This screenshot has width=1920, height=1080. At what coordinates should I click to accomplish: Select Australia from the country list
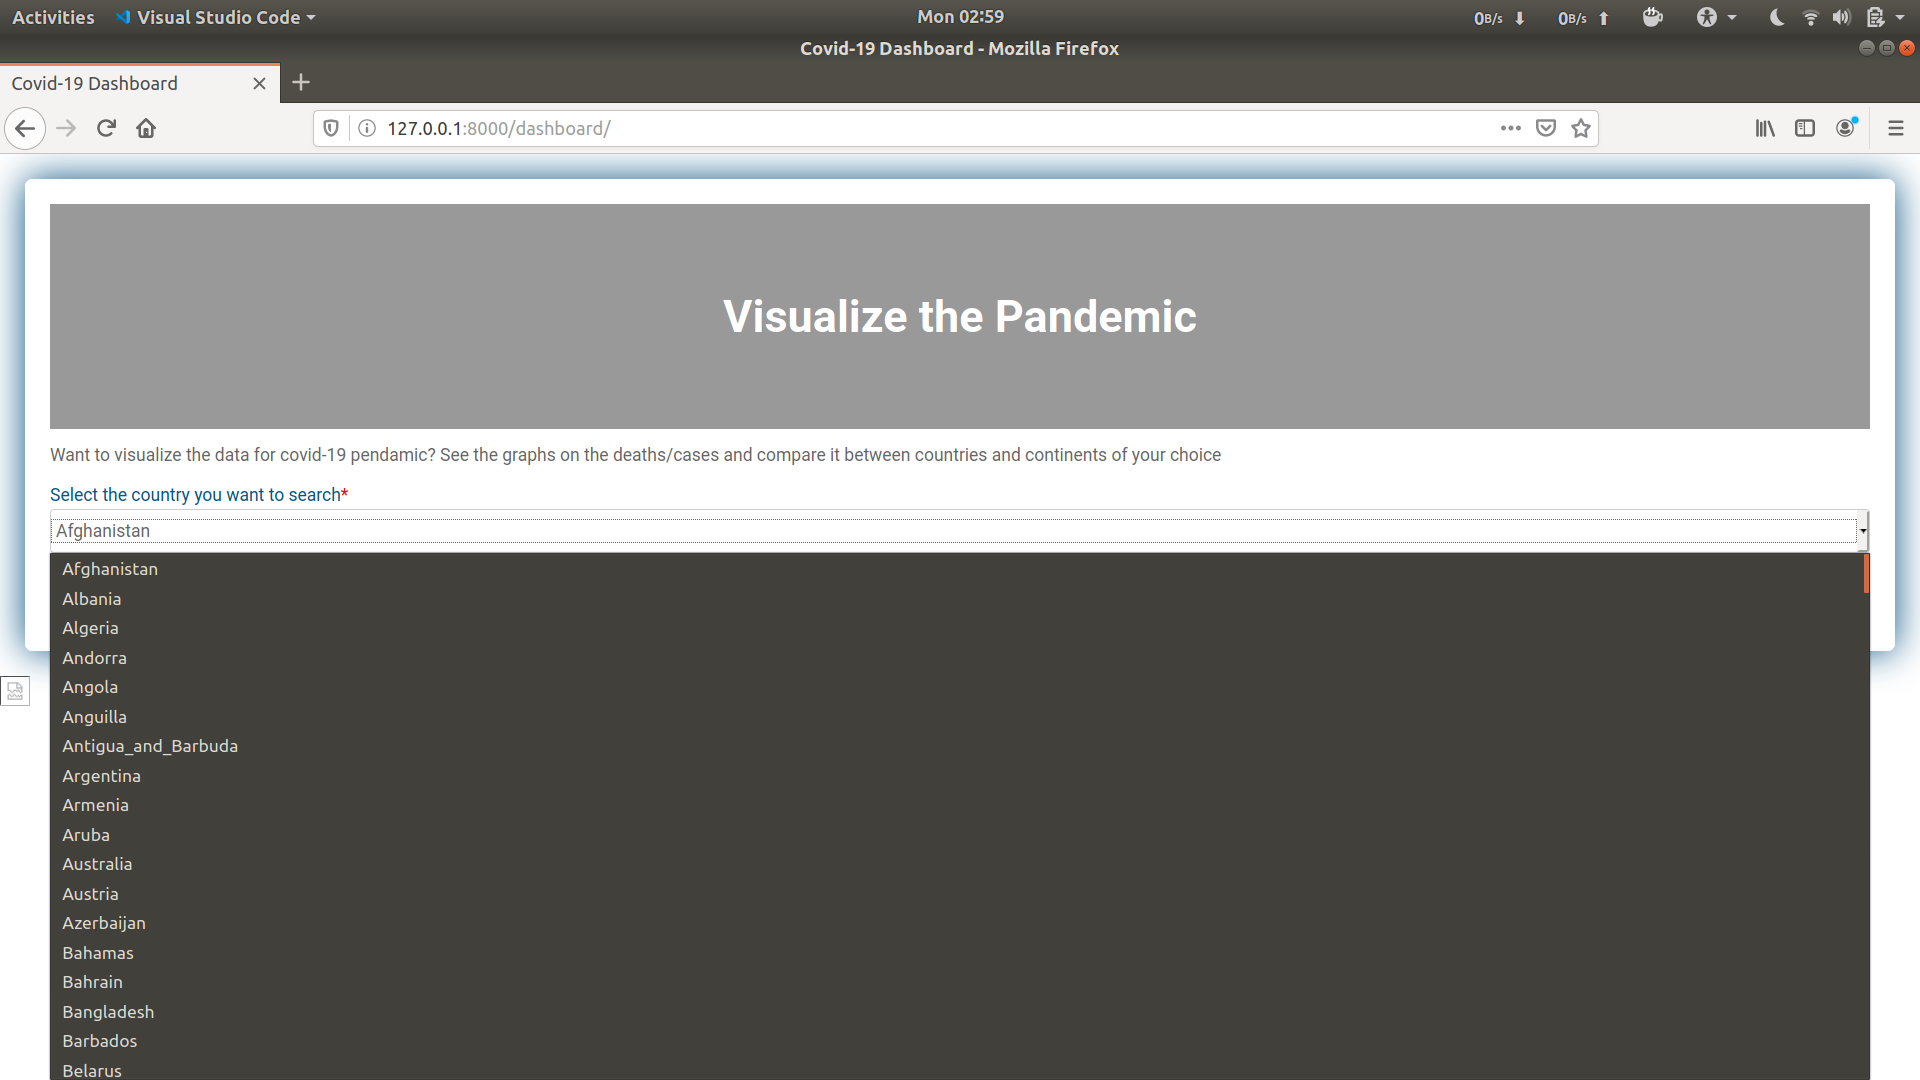pos(97,863)
